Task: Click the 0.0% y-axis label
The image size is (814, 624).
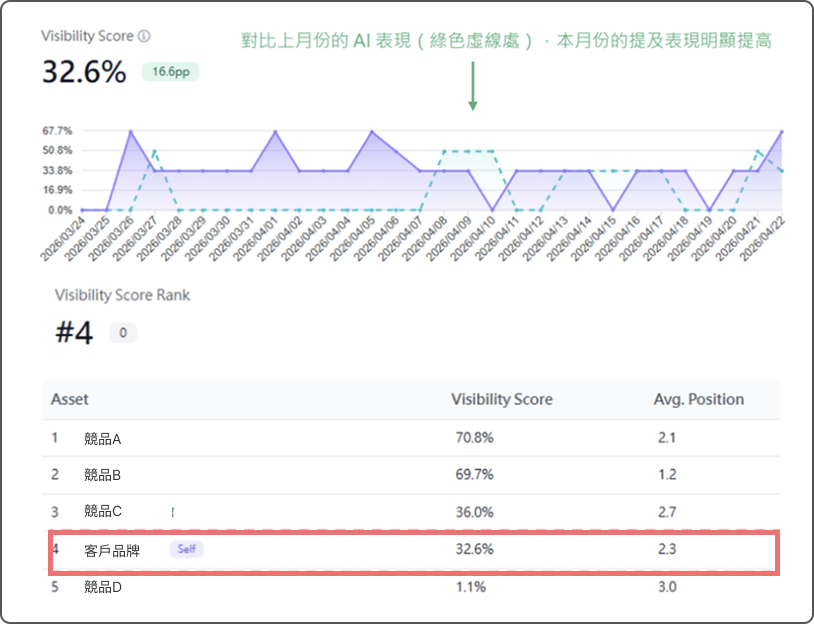Action: [x=60, y=210]
